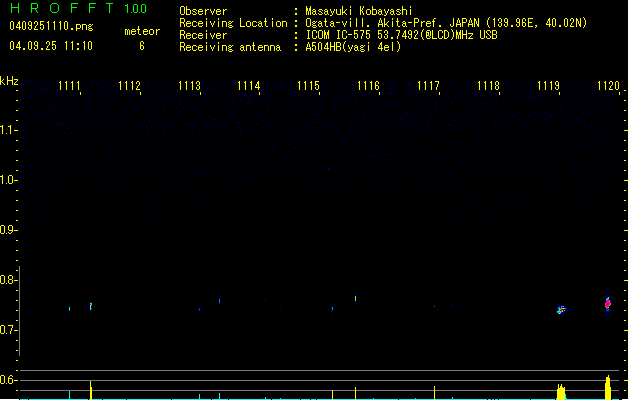This screenshot has width=629, height=400.
Task: Click time axis label 1120
Action: tap(608, 86)
